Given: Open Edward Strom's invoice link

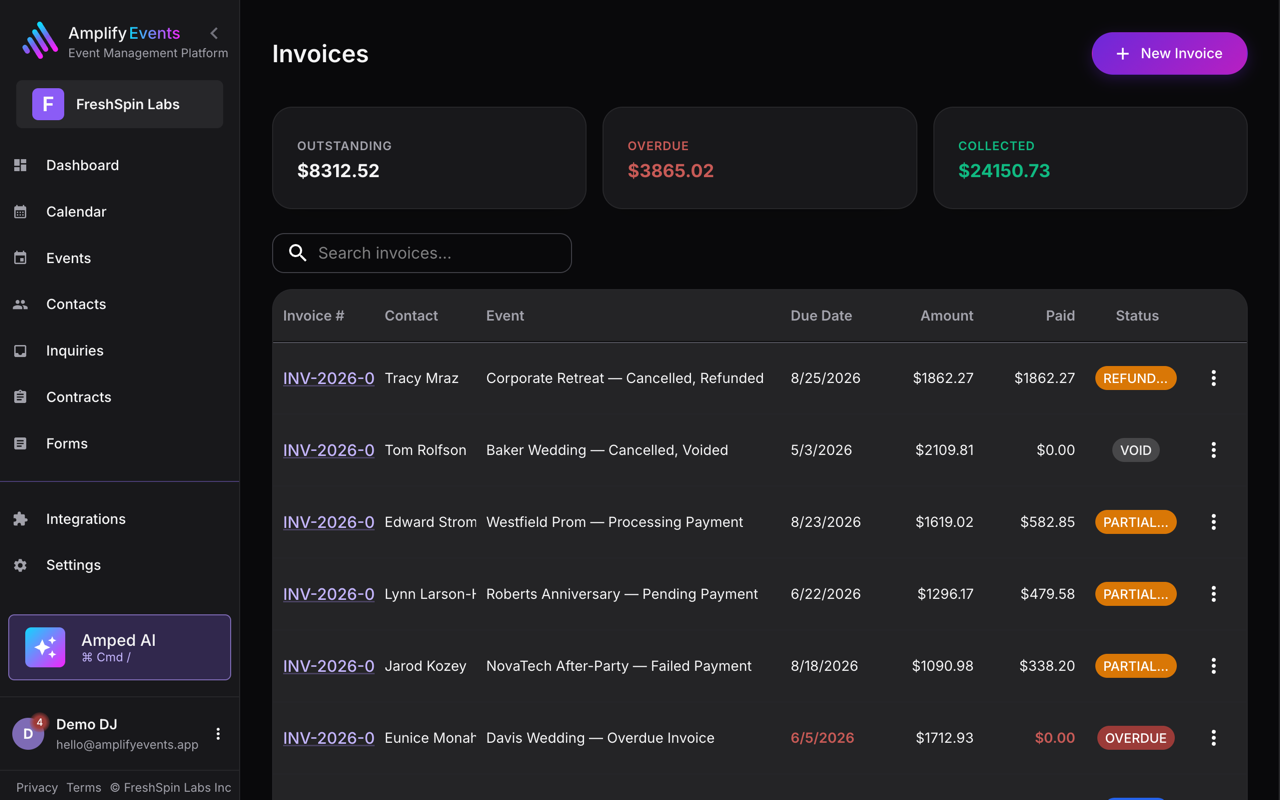Looking at the screenshot, I should pos(329,522).
